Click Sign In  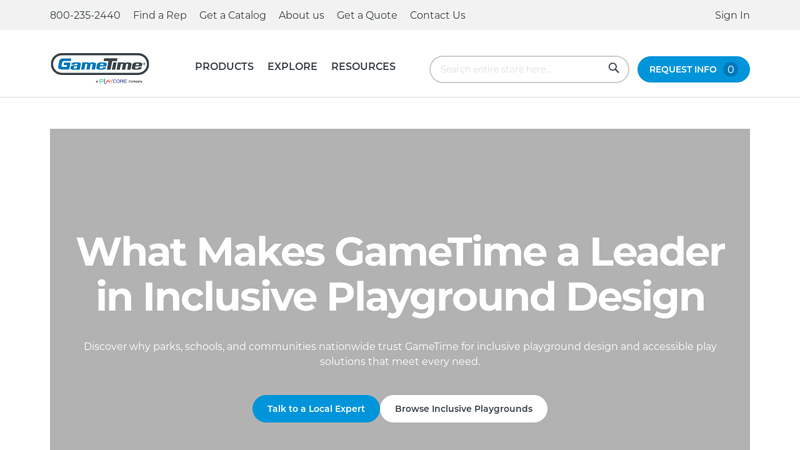point(732,15)
